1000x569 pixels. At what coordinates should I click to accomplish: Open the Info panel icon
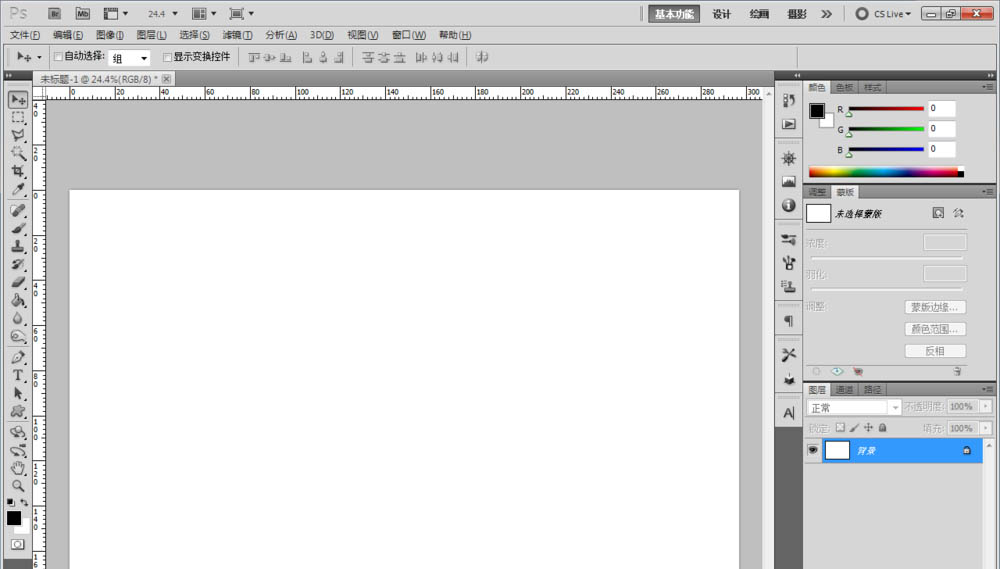point(789,205)
